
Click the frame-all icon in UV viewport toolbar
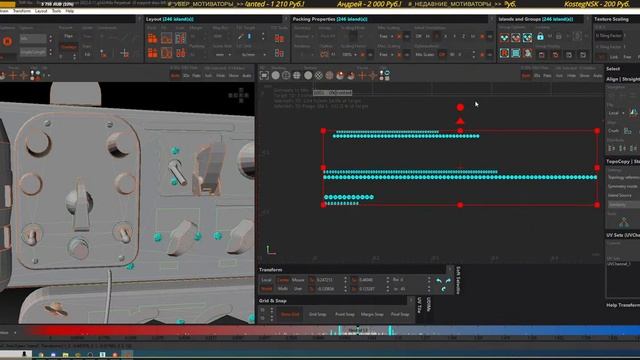[264, 75]
